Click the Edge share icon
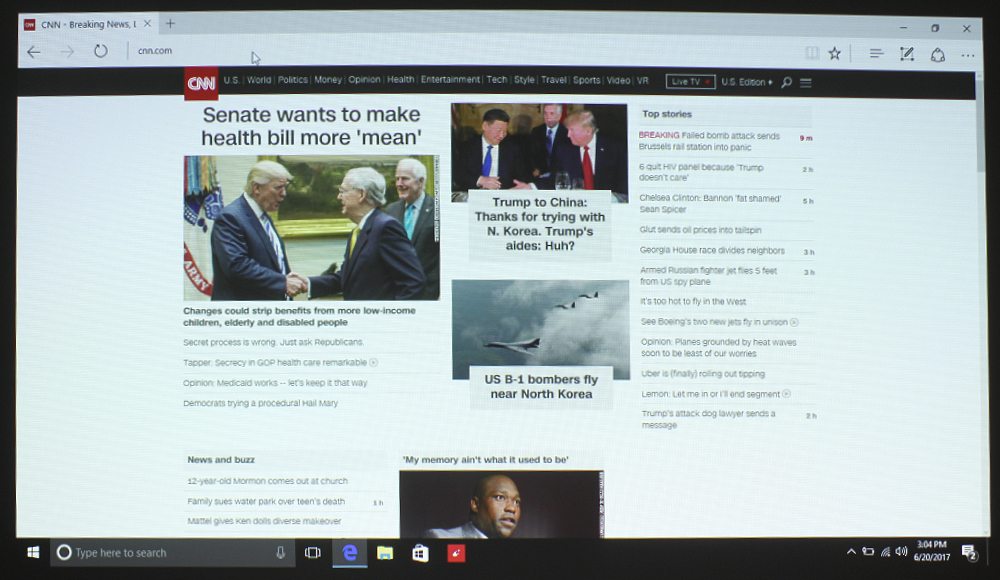1000x580 pixels. pyautogui.click(x=938, y=55)
